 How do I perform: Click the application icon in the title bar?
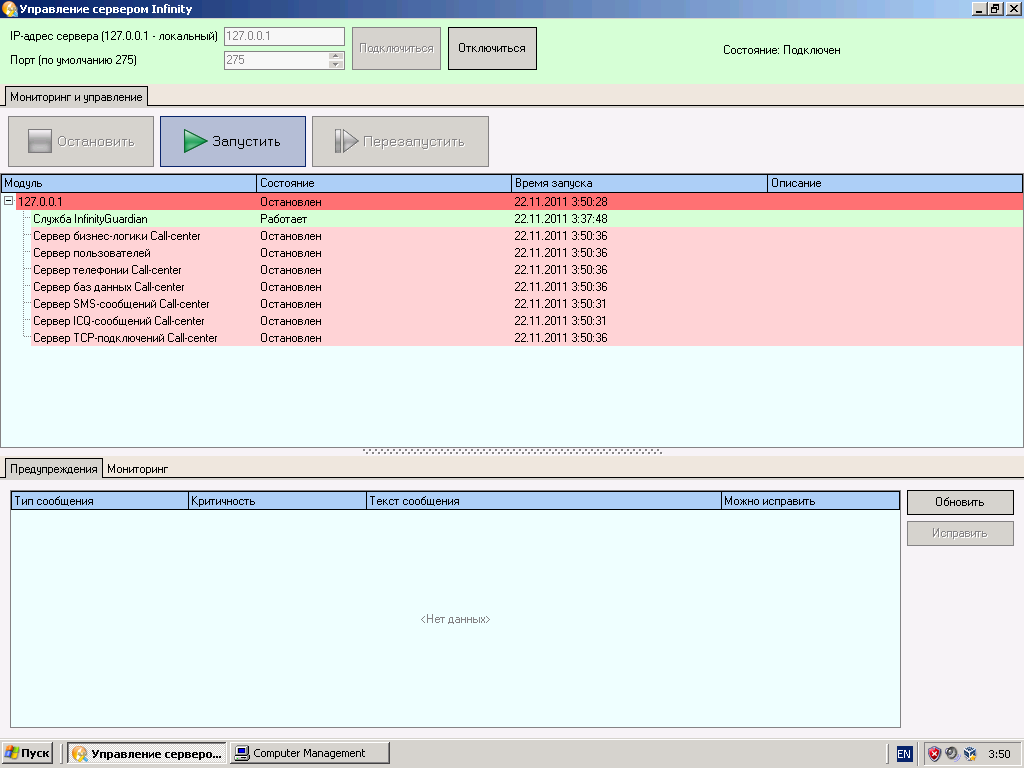[9, 8]
